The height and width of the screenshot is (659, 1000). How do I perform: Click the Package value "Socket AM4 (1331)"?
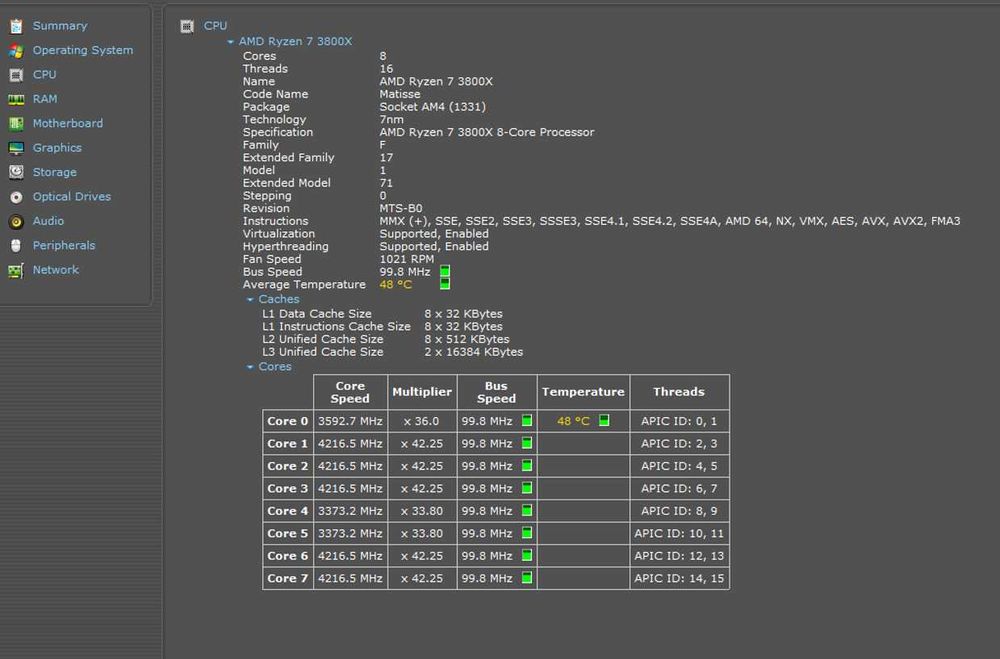(x=432, y=107)
